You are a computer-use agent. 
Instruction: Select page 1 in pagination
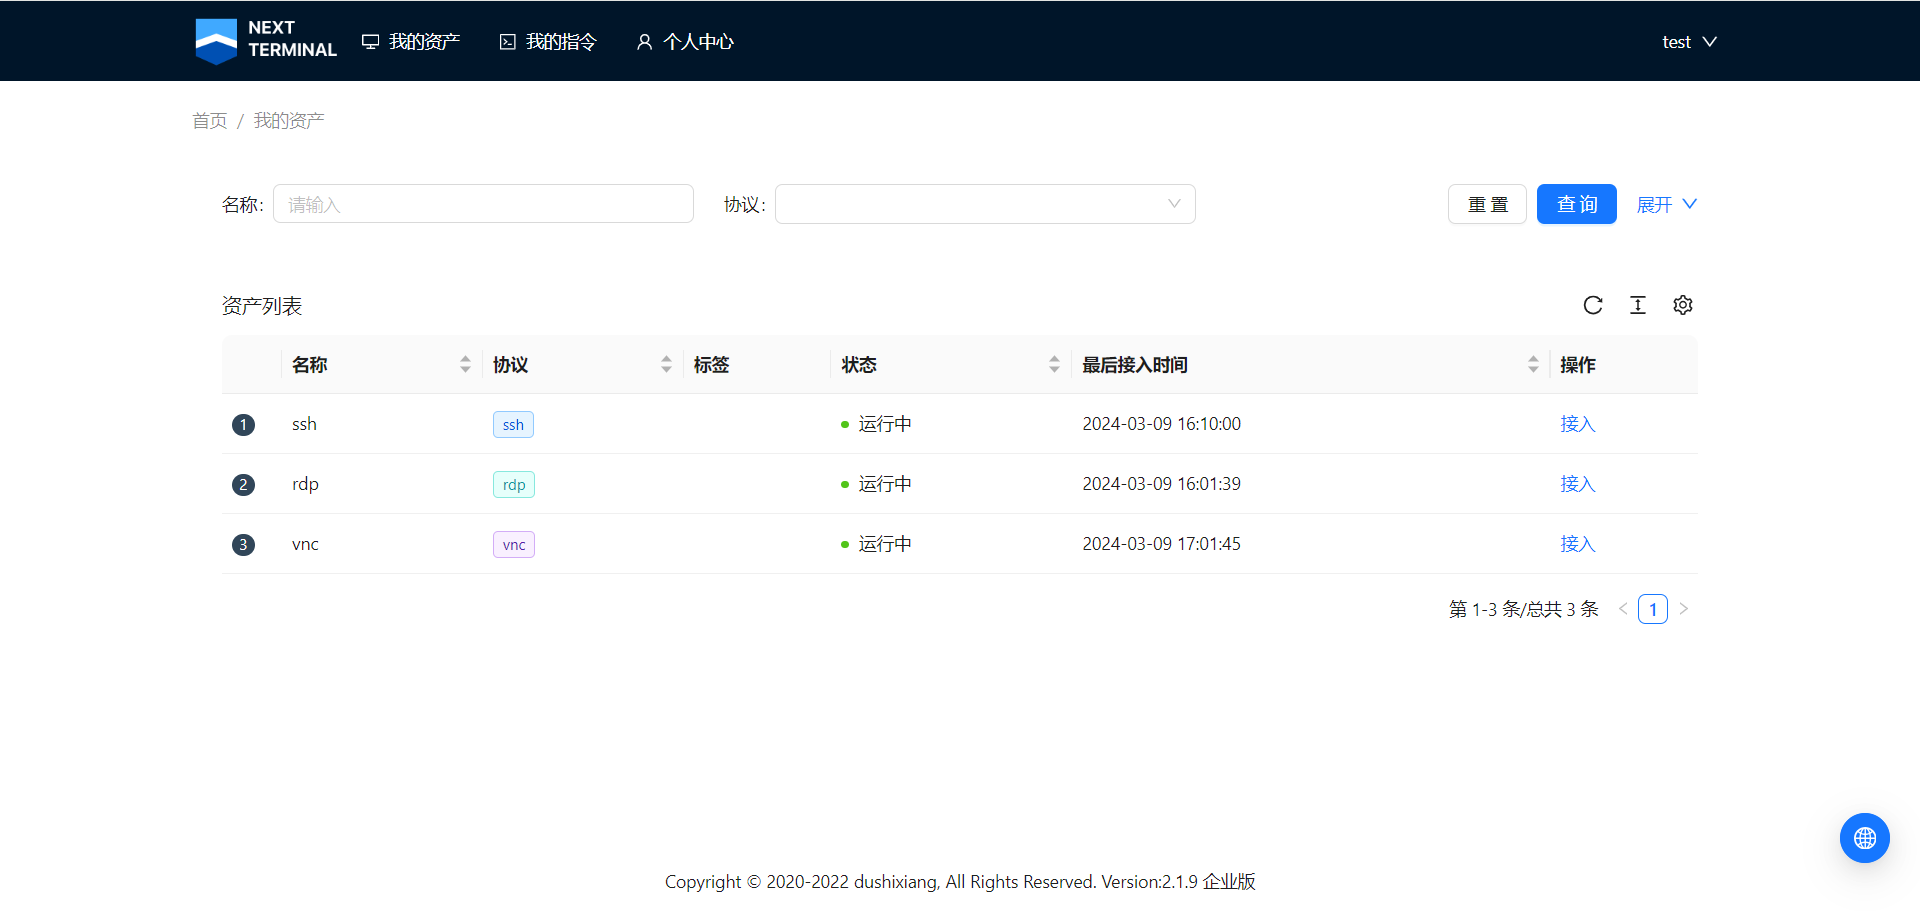[x=1653, y=609]
